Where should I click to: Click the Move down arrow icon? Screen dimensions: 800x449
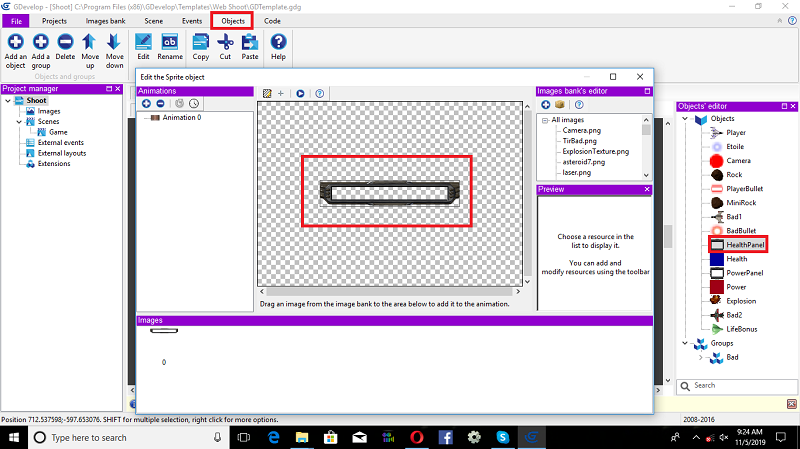pyautogui.click(x=114, y=42)
